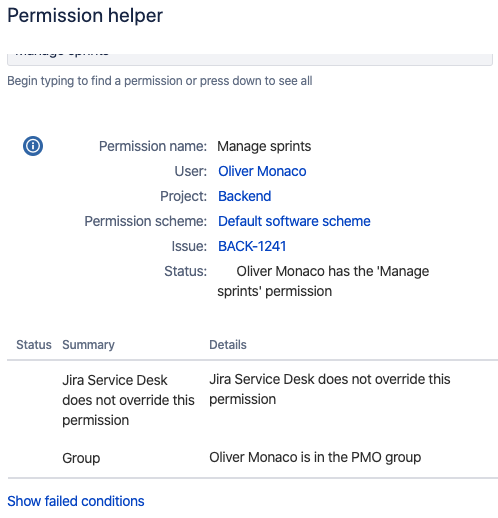
Task: Open the Default software scheme link
Action: point(294,221)
